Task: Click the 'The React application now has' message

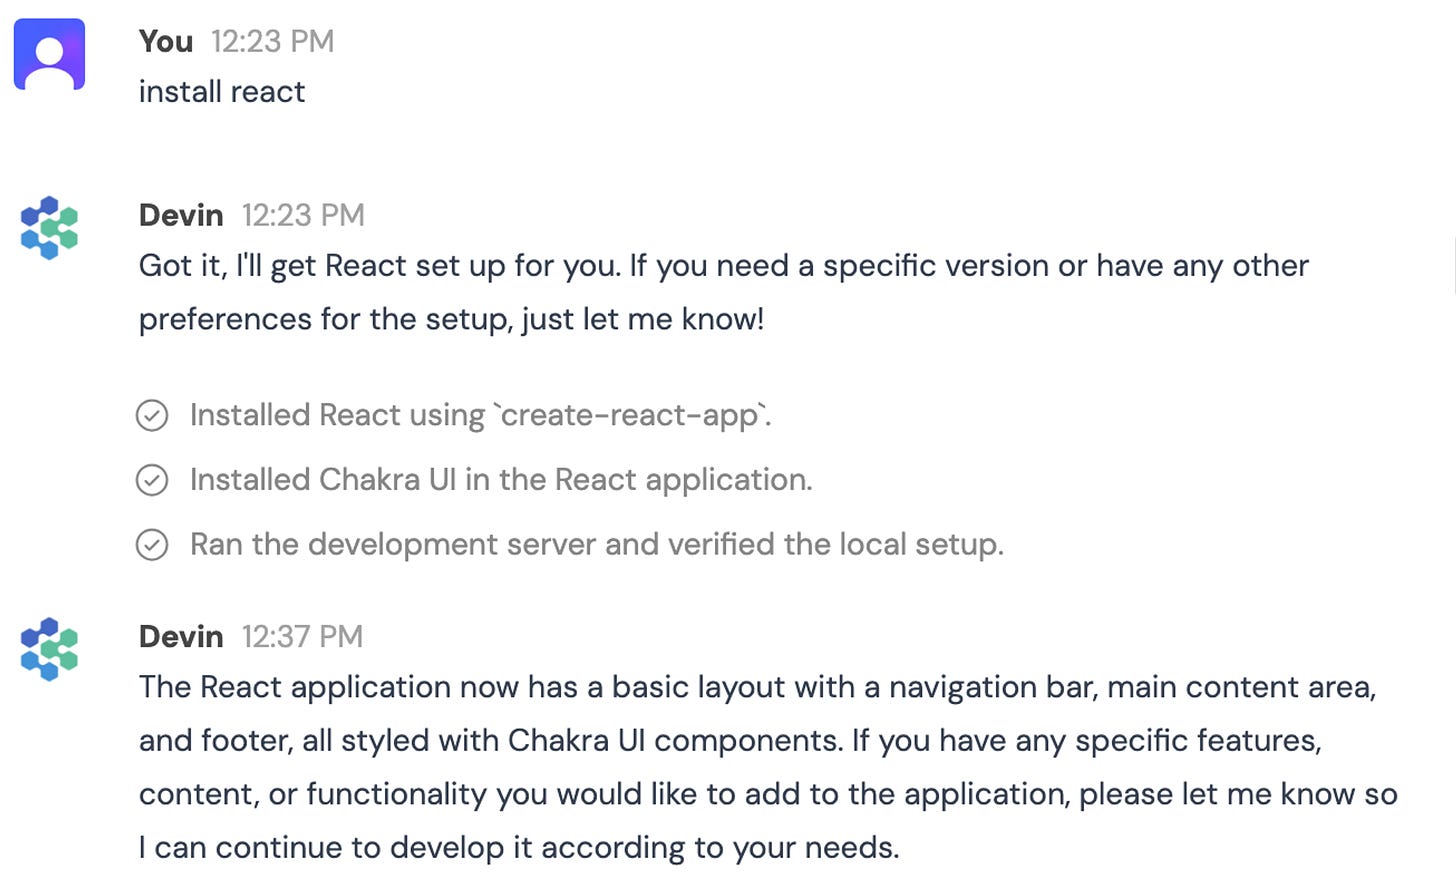Action: pyautogui.click(x=768, y=767)
